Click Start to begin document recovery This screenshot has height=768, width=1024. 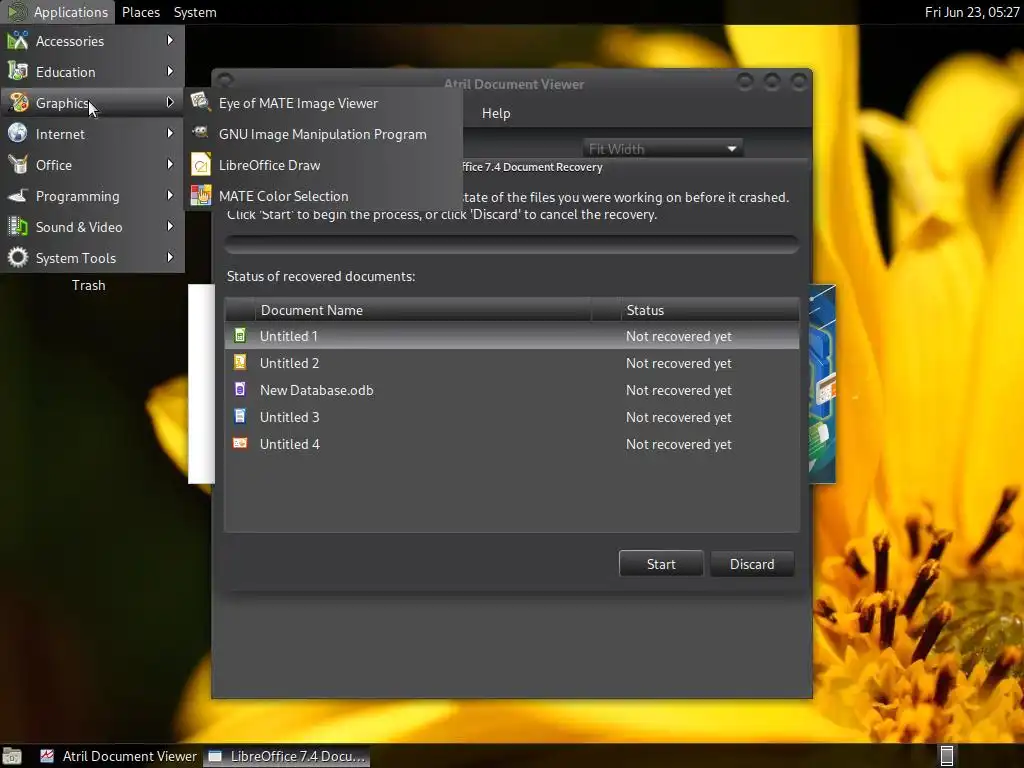[661, 564]
